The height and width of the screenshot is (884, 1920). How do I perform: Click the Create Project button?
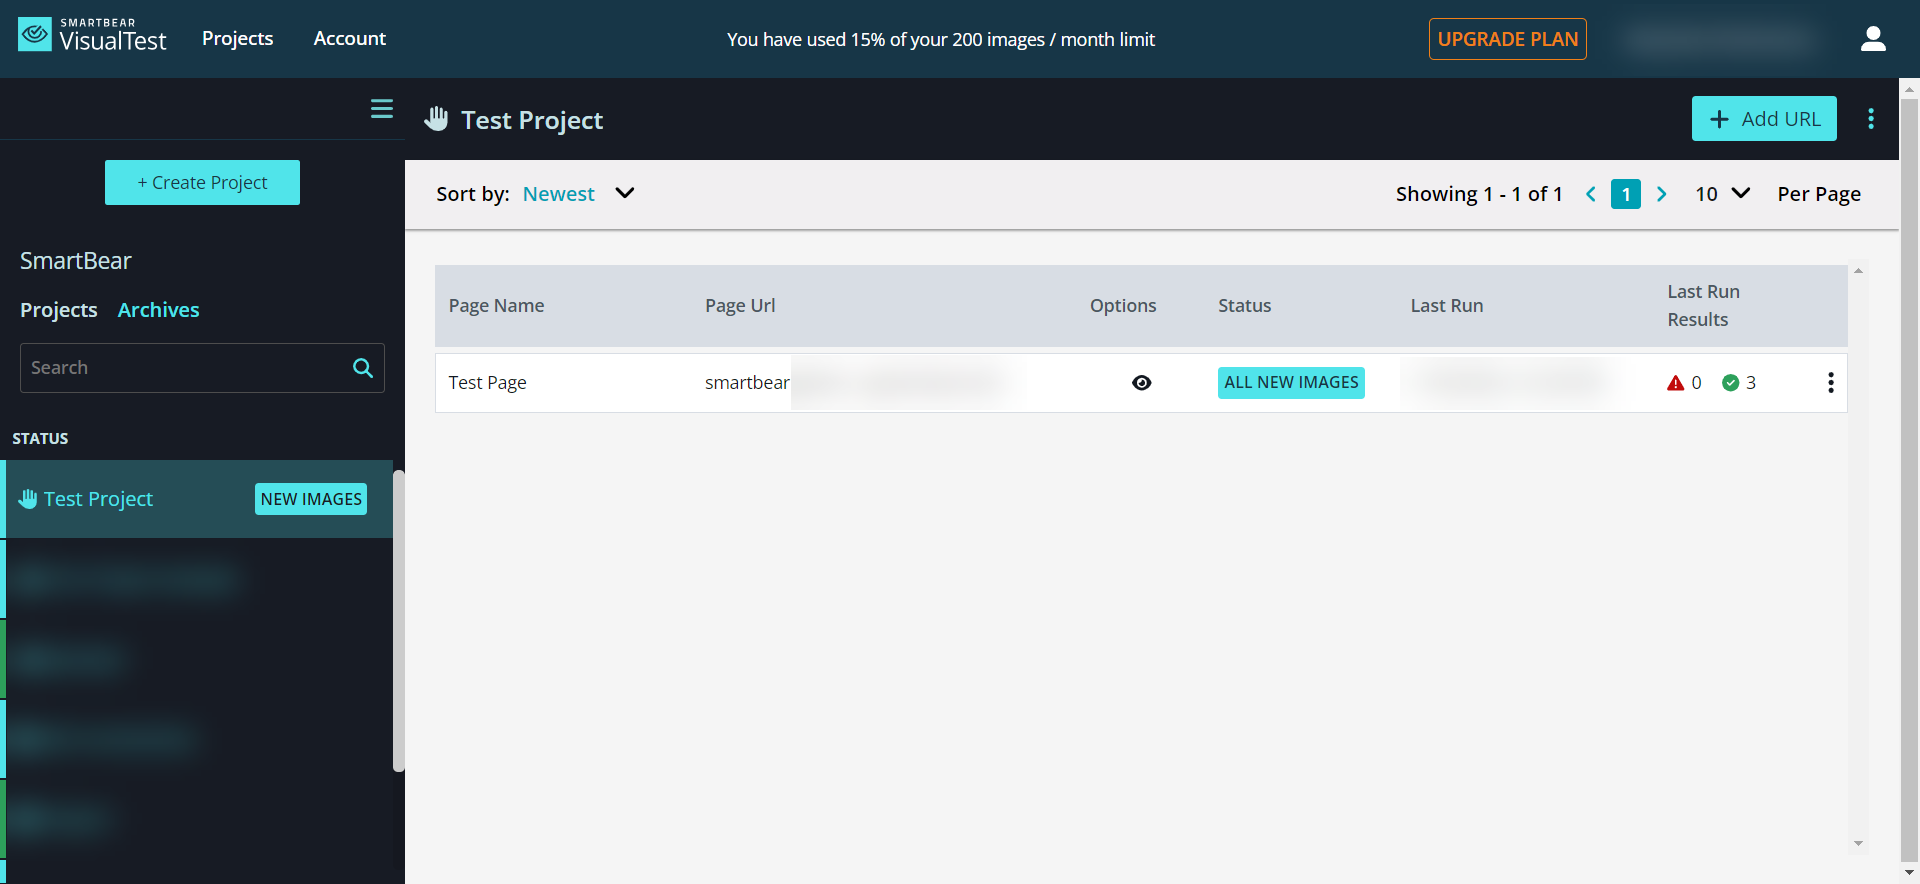coord(202,182)
